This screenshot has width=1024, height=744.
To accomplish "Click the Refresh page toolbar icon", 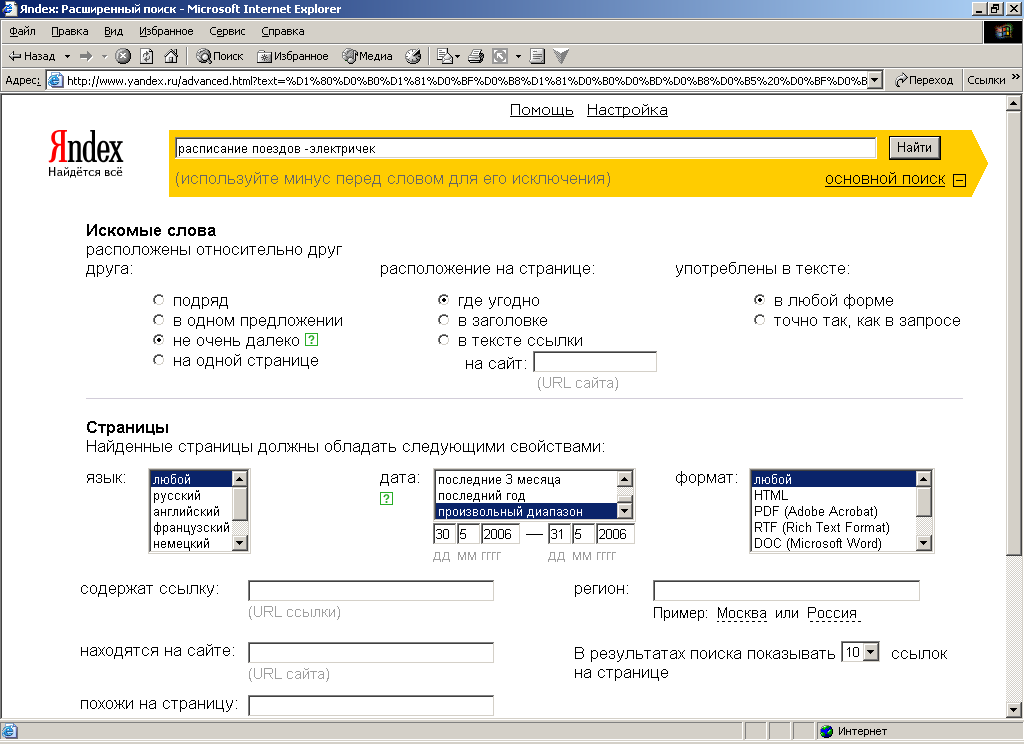I will pos(147,56).
